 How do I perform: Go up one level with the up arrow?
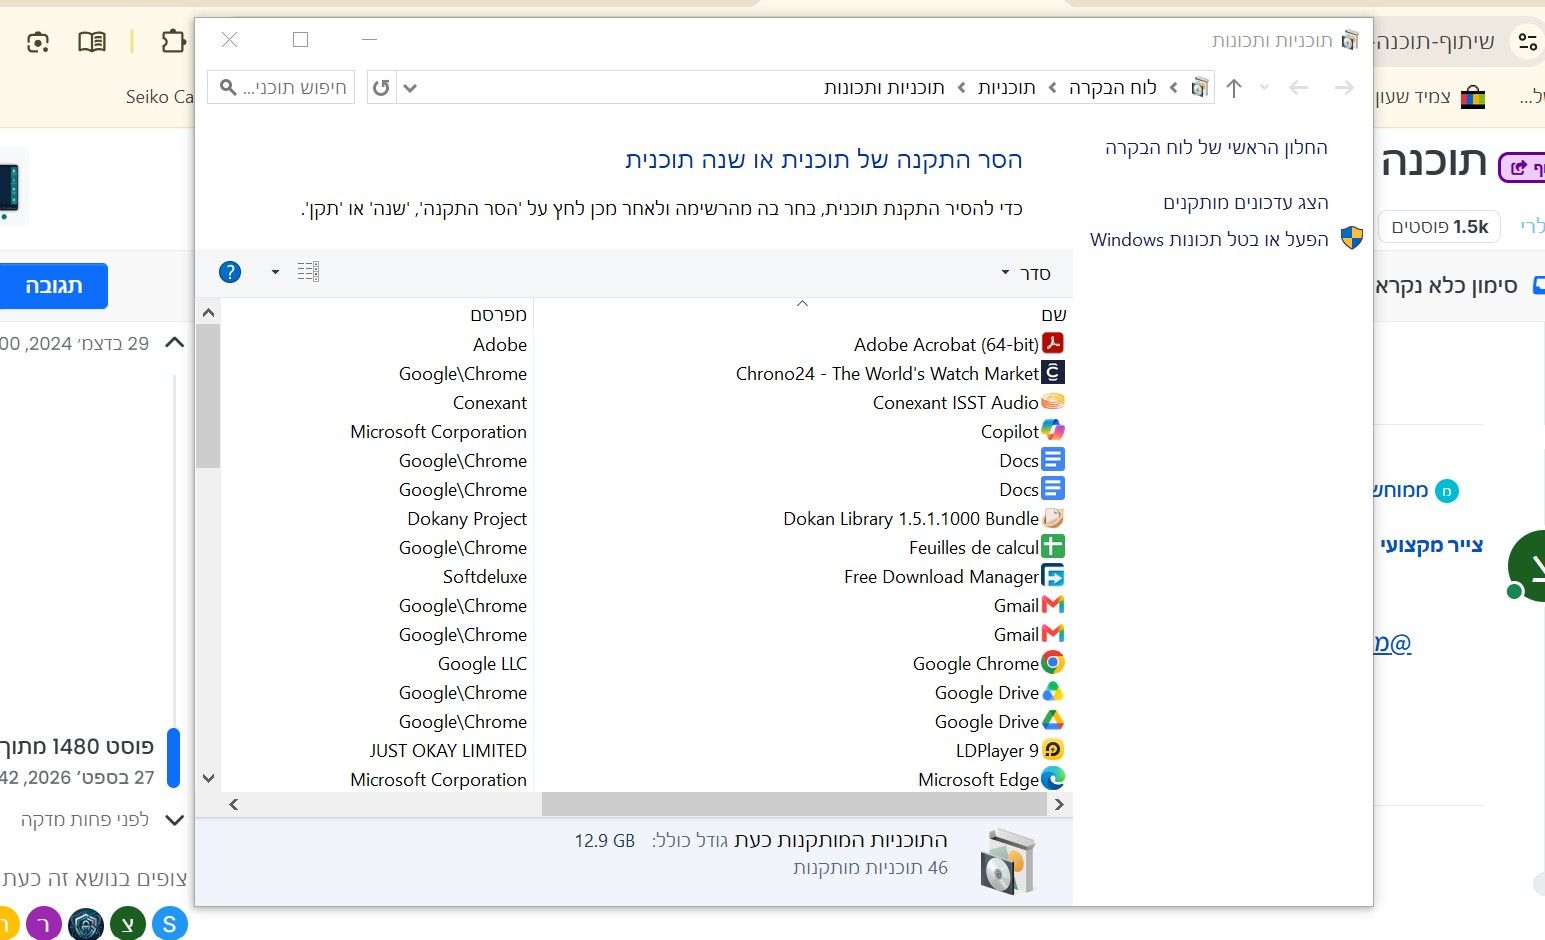pyautogui.click(x=1234, y=88)
